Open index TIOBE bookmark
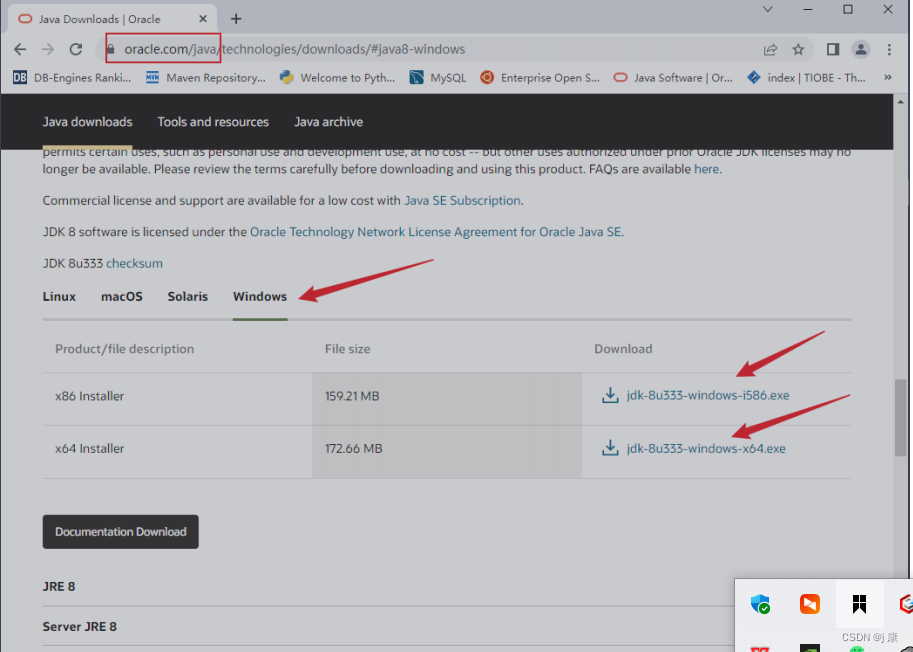This screenshot has width=913, height=652. [806, 77]
